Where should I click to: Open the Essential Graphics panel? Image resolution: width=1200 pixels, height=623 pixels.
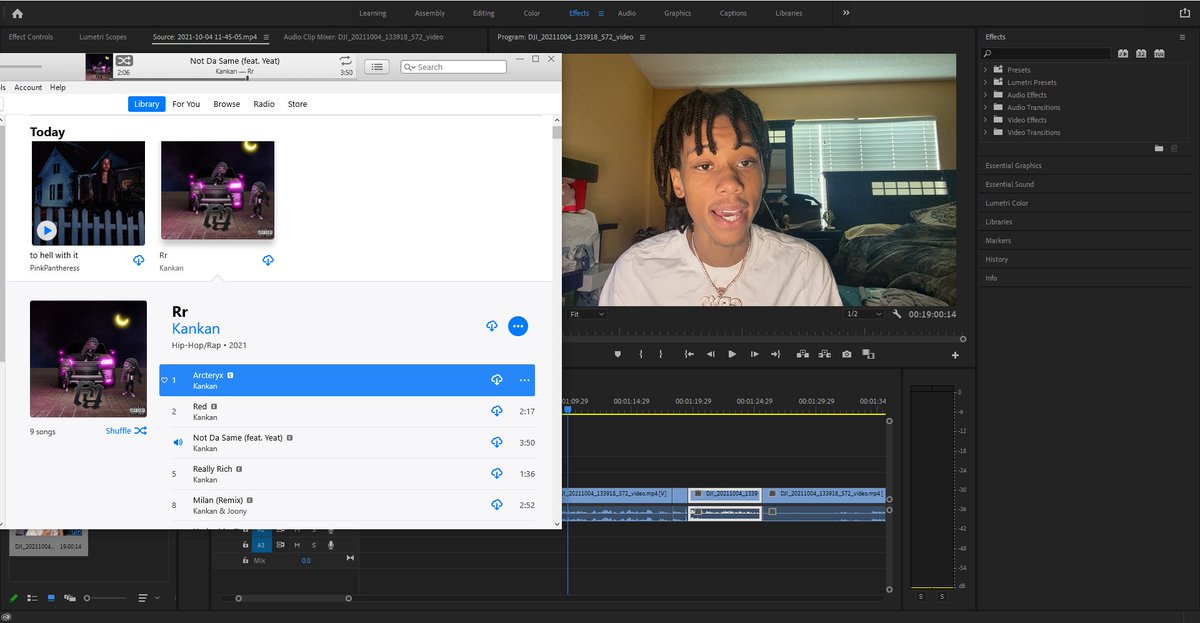click(x=1013, y=166)
